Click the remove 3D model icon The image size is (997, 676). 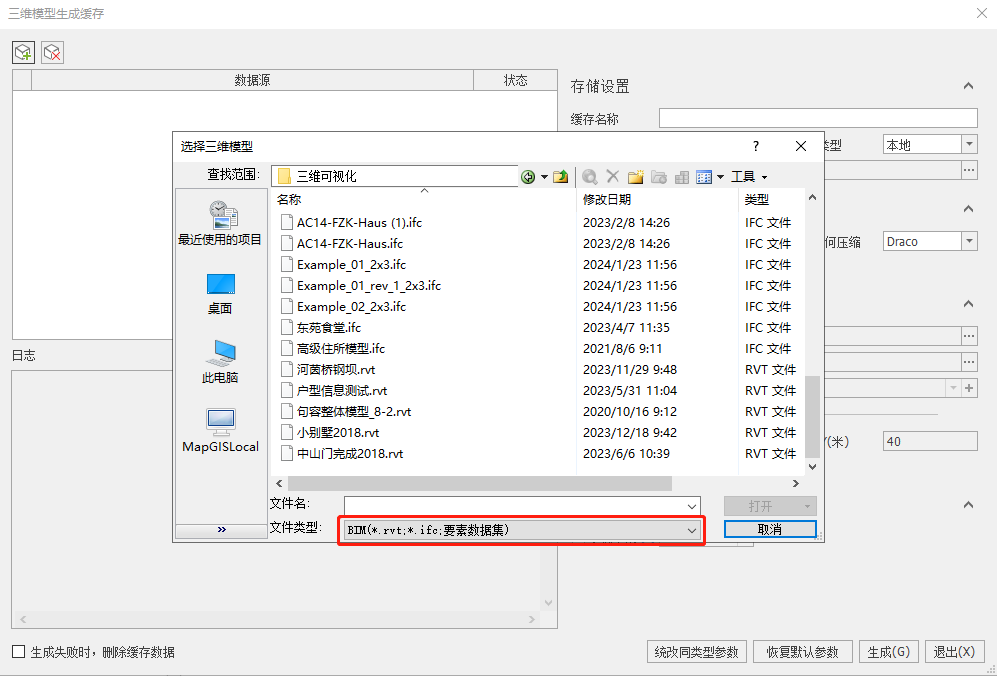52,52
